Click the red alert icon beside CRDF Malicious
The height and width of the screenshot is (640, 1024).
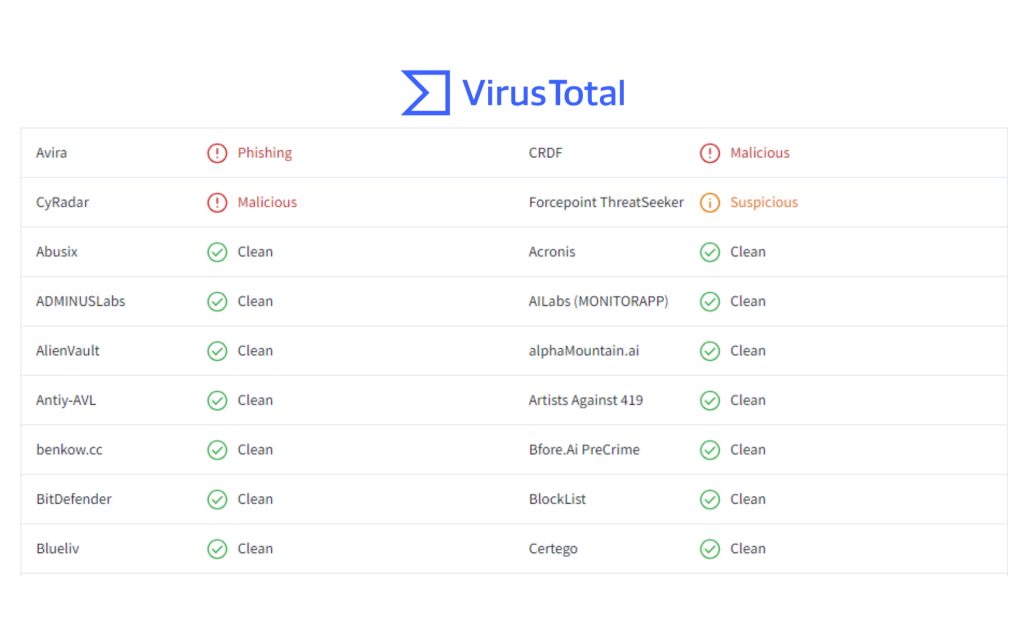pos(710,153)
